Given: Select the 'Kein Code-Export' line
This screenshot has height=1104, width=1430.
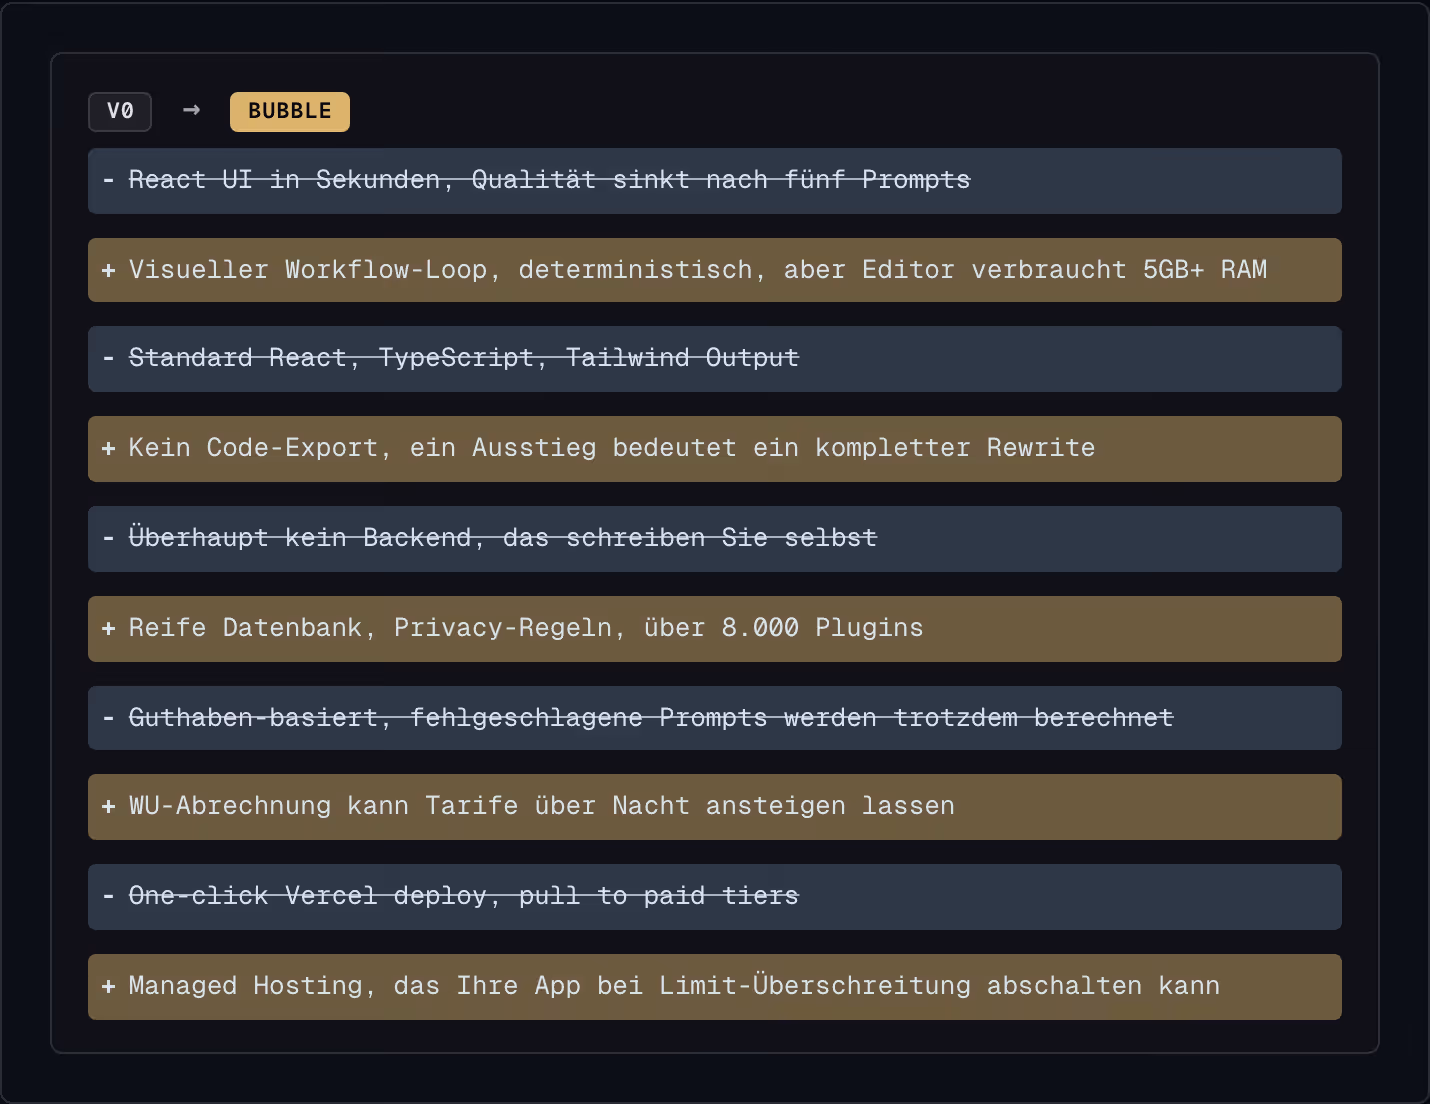Looking at the screenshot, I should (x=715, y=449).
